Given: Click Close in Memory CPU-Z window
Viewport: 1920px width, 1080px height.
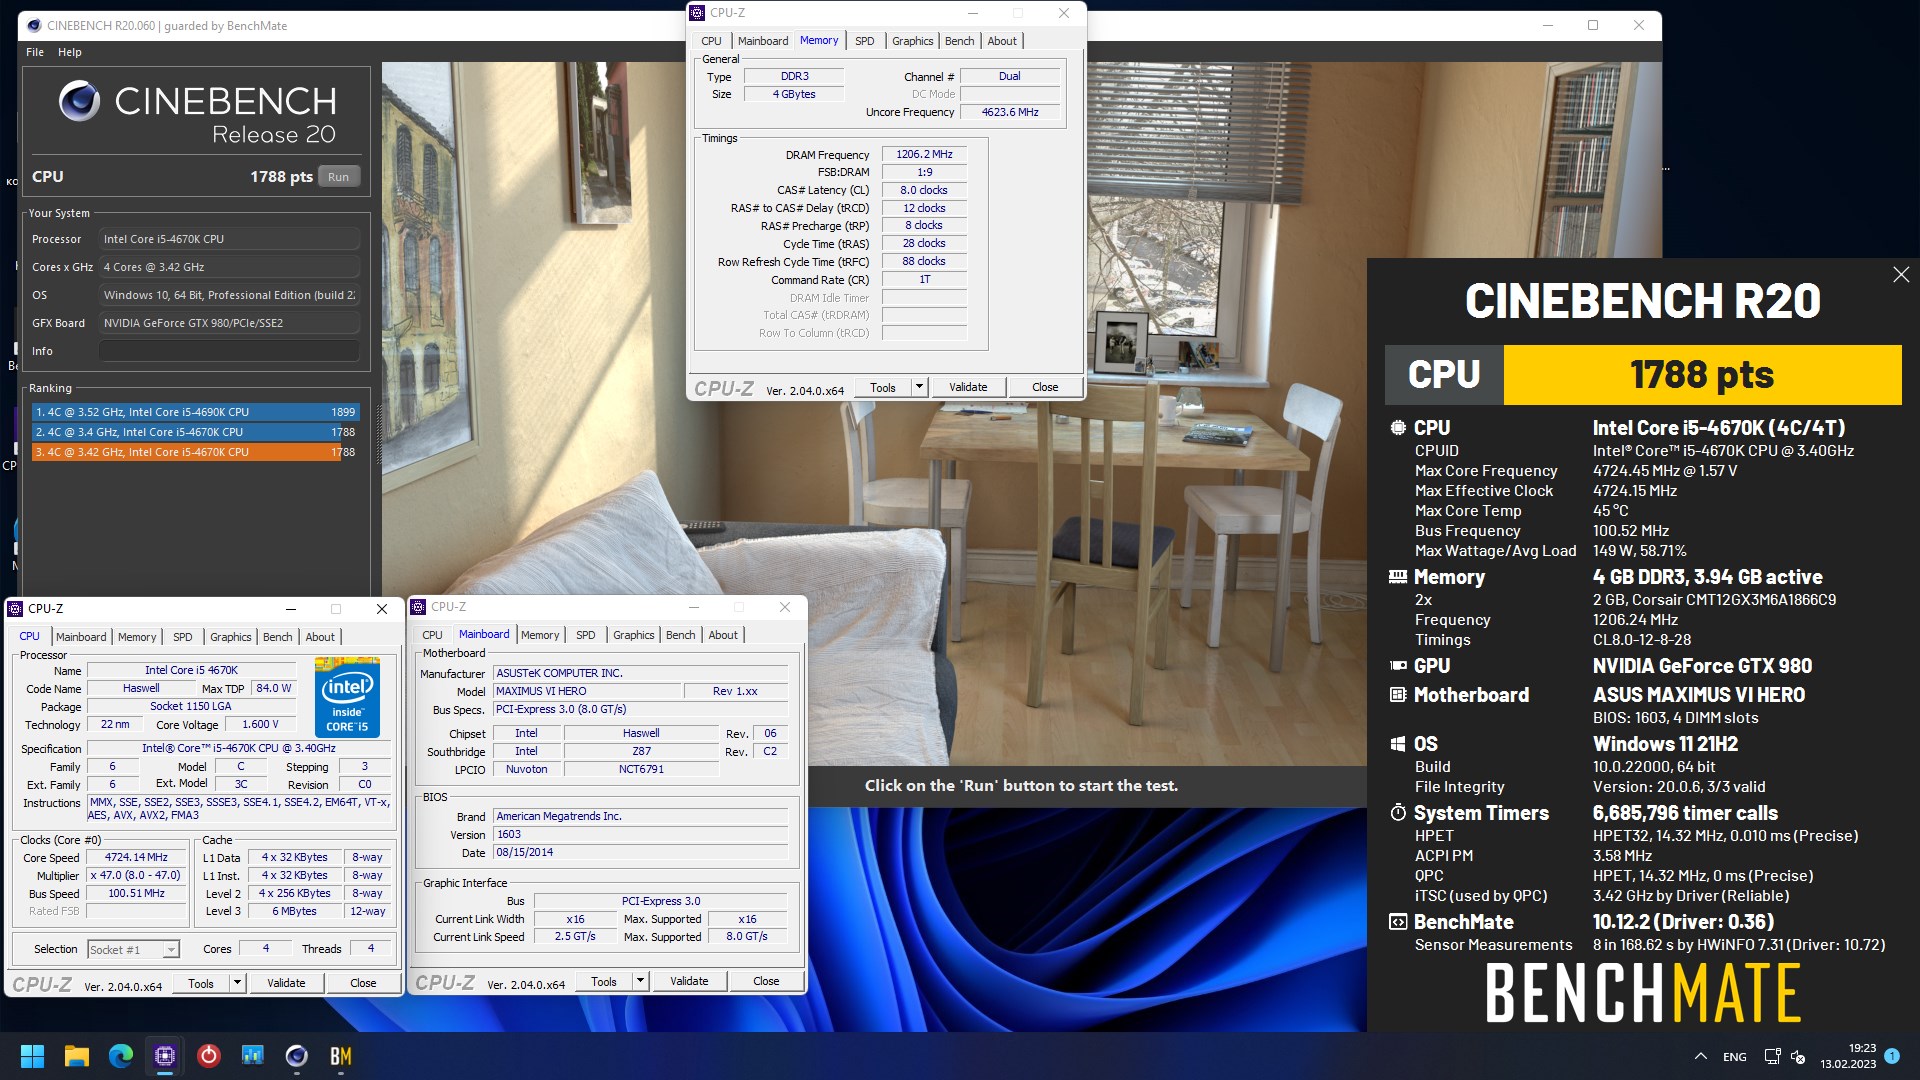Looking at the screenshot, I should tap(1045, 387).
